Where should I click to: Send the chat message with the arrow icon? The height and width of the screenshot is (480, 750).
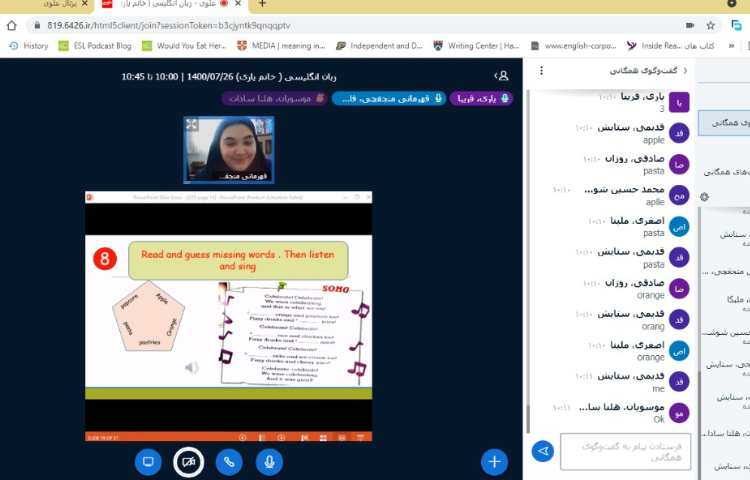(x=542, y=451)
